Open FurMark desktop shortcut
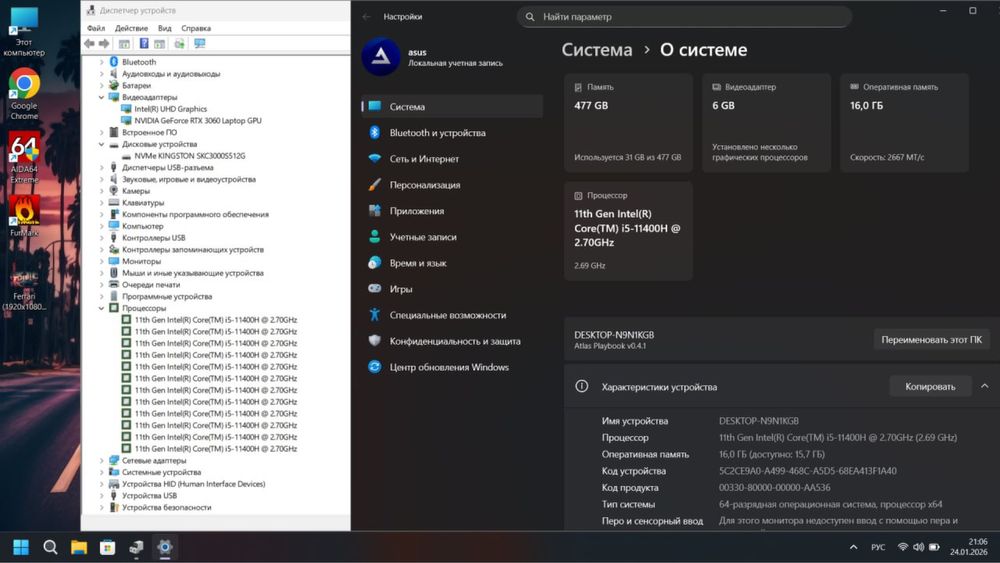Screen dimensions: 1000x563 [x=24, y=216]
